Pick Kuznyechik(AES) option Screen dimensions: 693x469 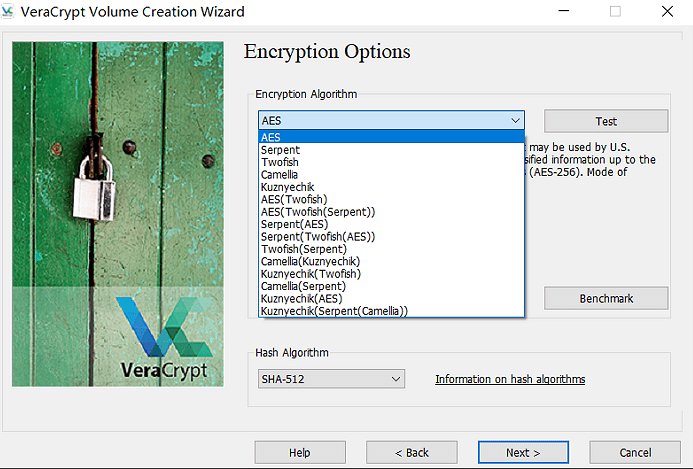click(x=391, y=298)
